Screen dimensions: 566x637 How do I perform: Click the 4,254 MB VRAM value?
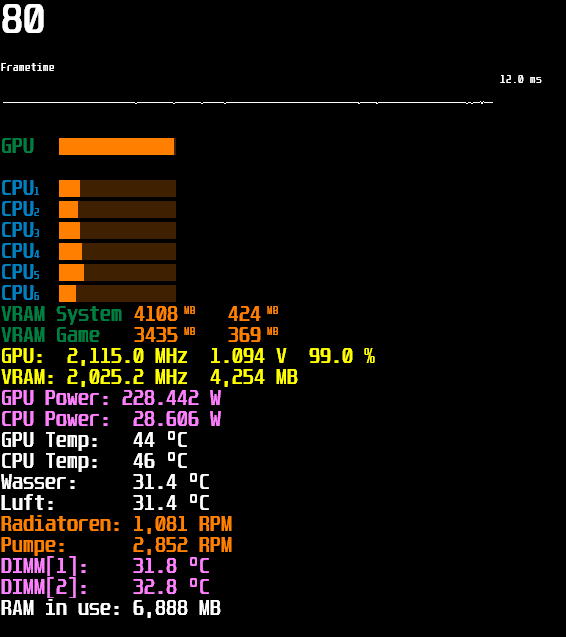(x=254, y=377)
